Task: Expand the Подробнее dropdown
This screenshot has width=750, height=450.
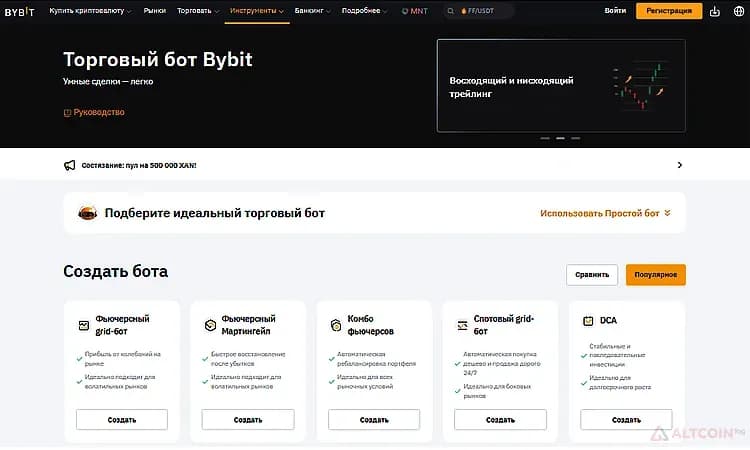Action: 364,11
